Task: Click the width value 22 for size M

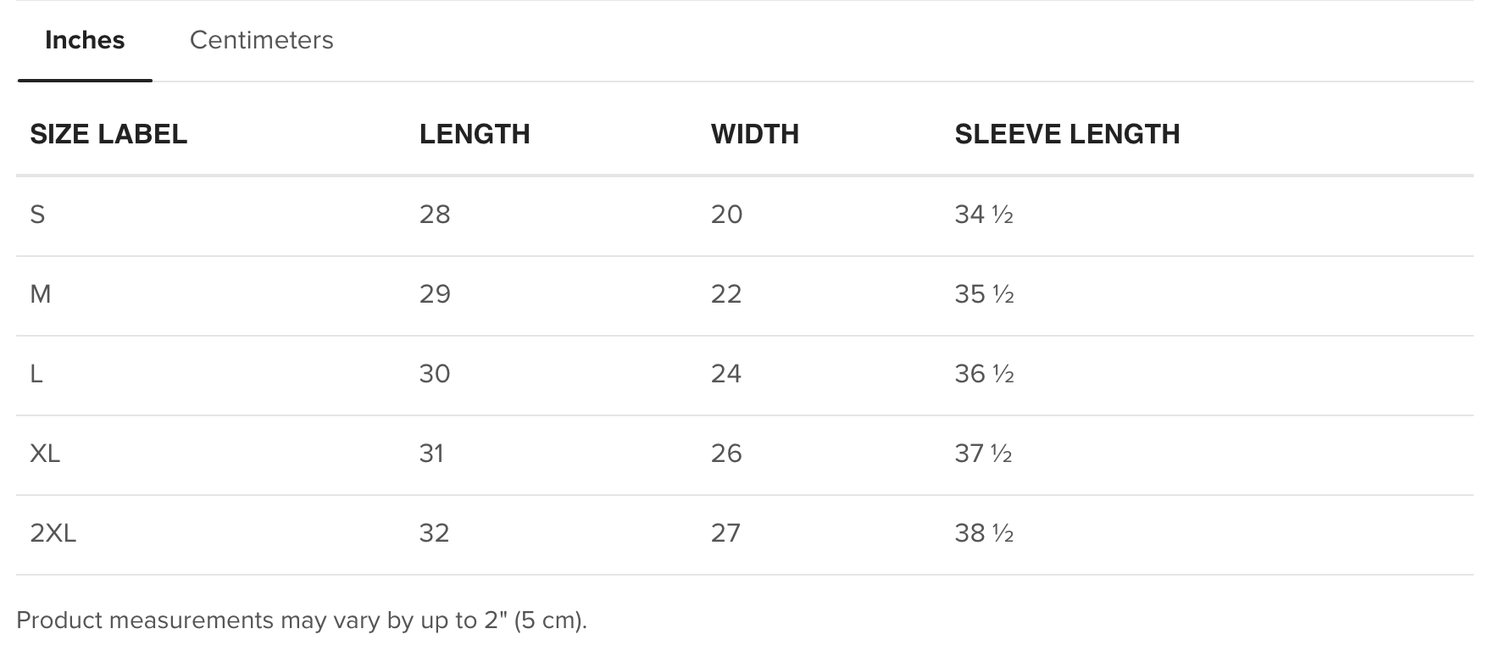Action: (x=727, y=294)
